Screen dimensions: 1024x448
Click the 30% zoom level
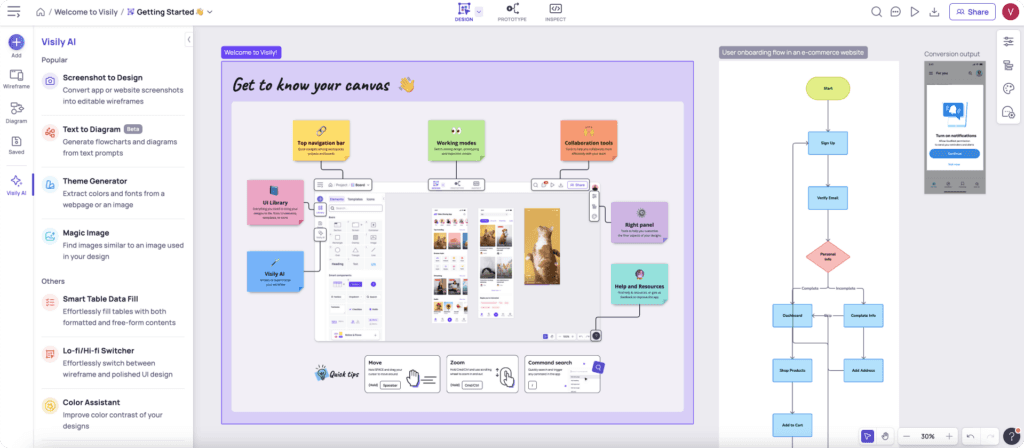[927, 436]
